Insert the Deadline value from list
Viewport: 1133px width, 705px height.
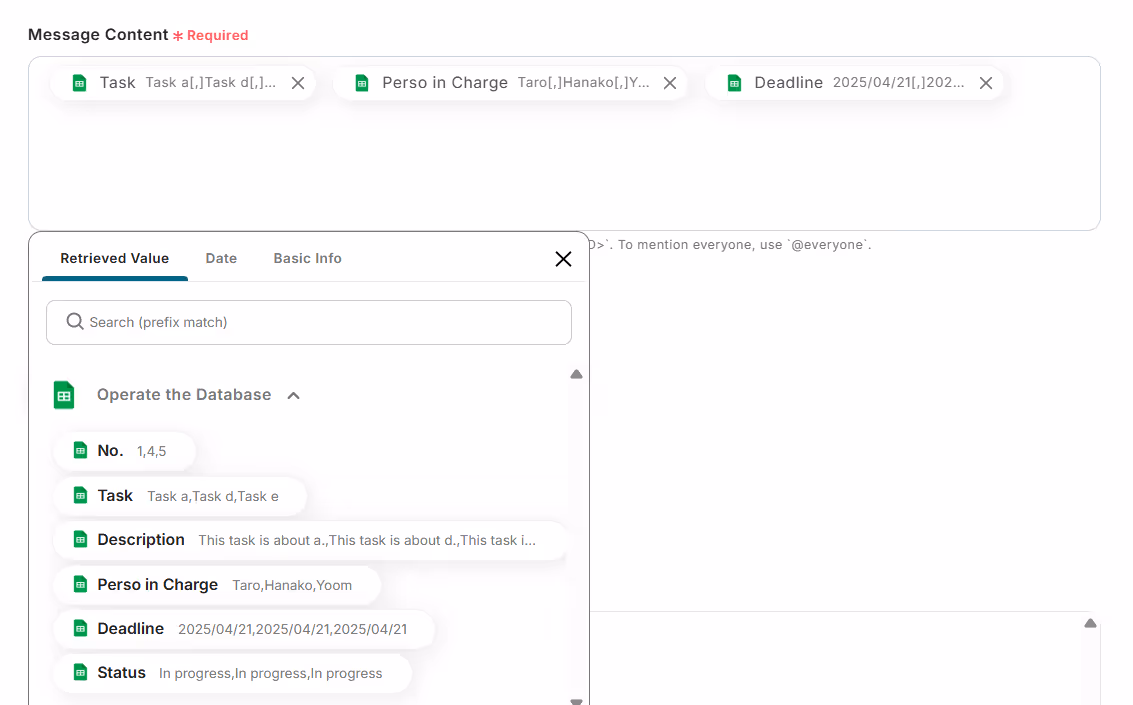(x=244, y=629)
